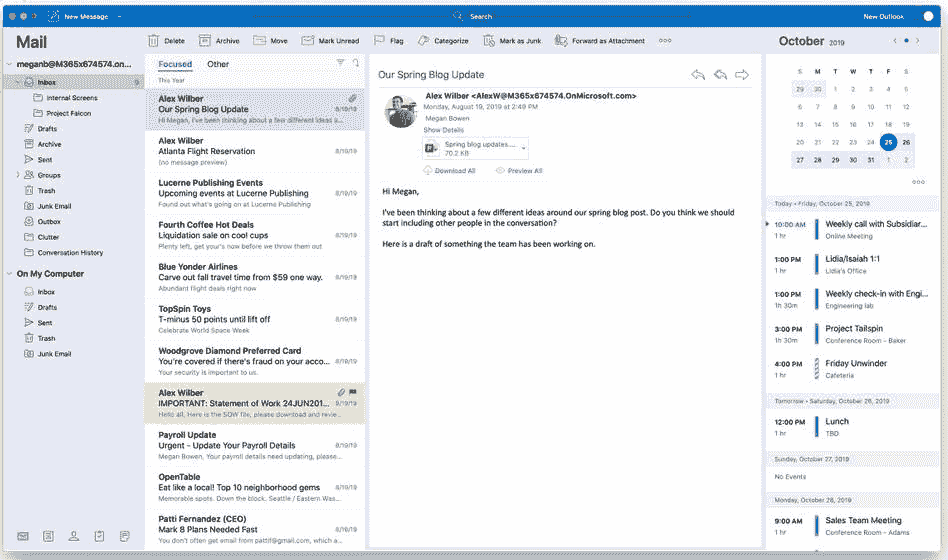Screen dimensions: 948x560
Task: Open the OpenTable email
Action: pos(255,487)
